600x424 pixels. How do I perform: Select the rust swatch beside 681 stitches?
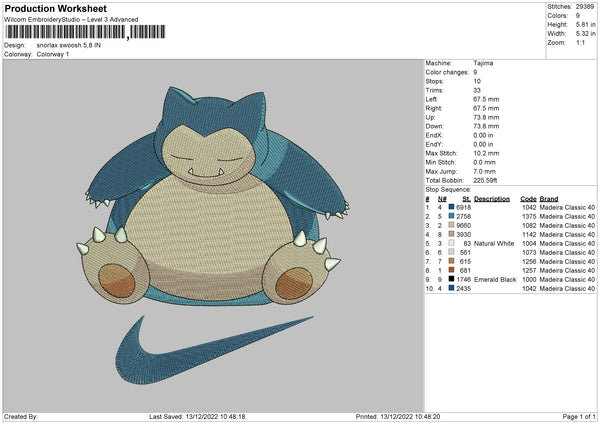pyautogui.click(x=451, y=270)
